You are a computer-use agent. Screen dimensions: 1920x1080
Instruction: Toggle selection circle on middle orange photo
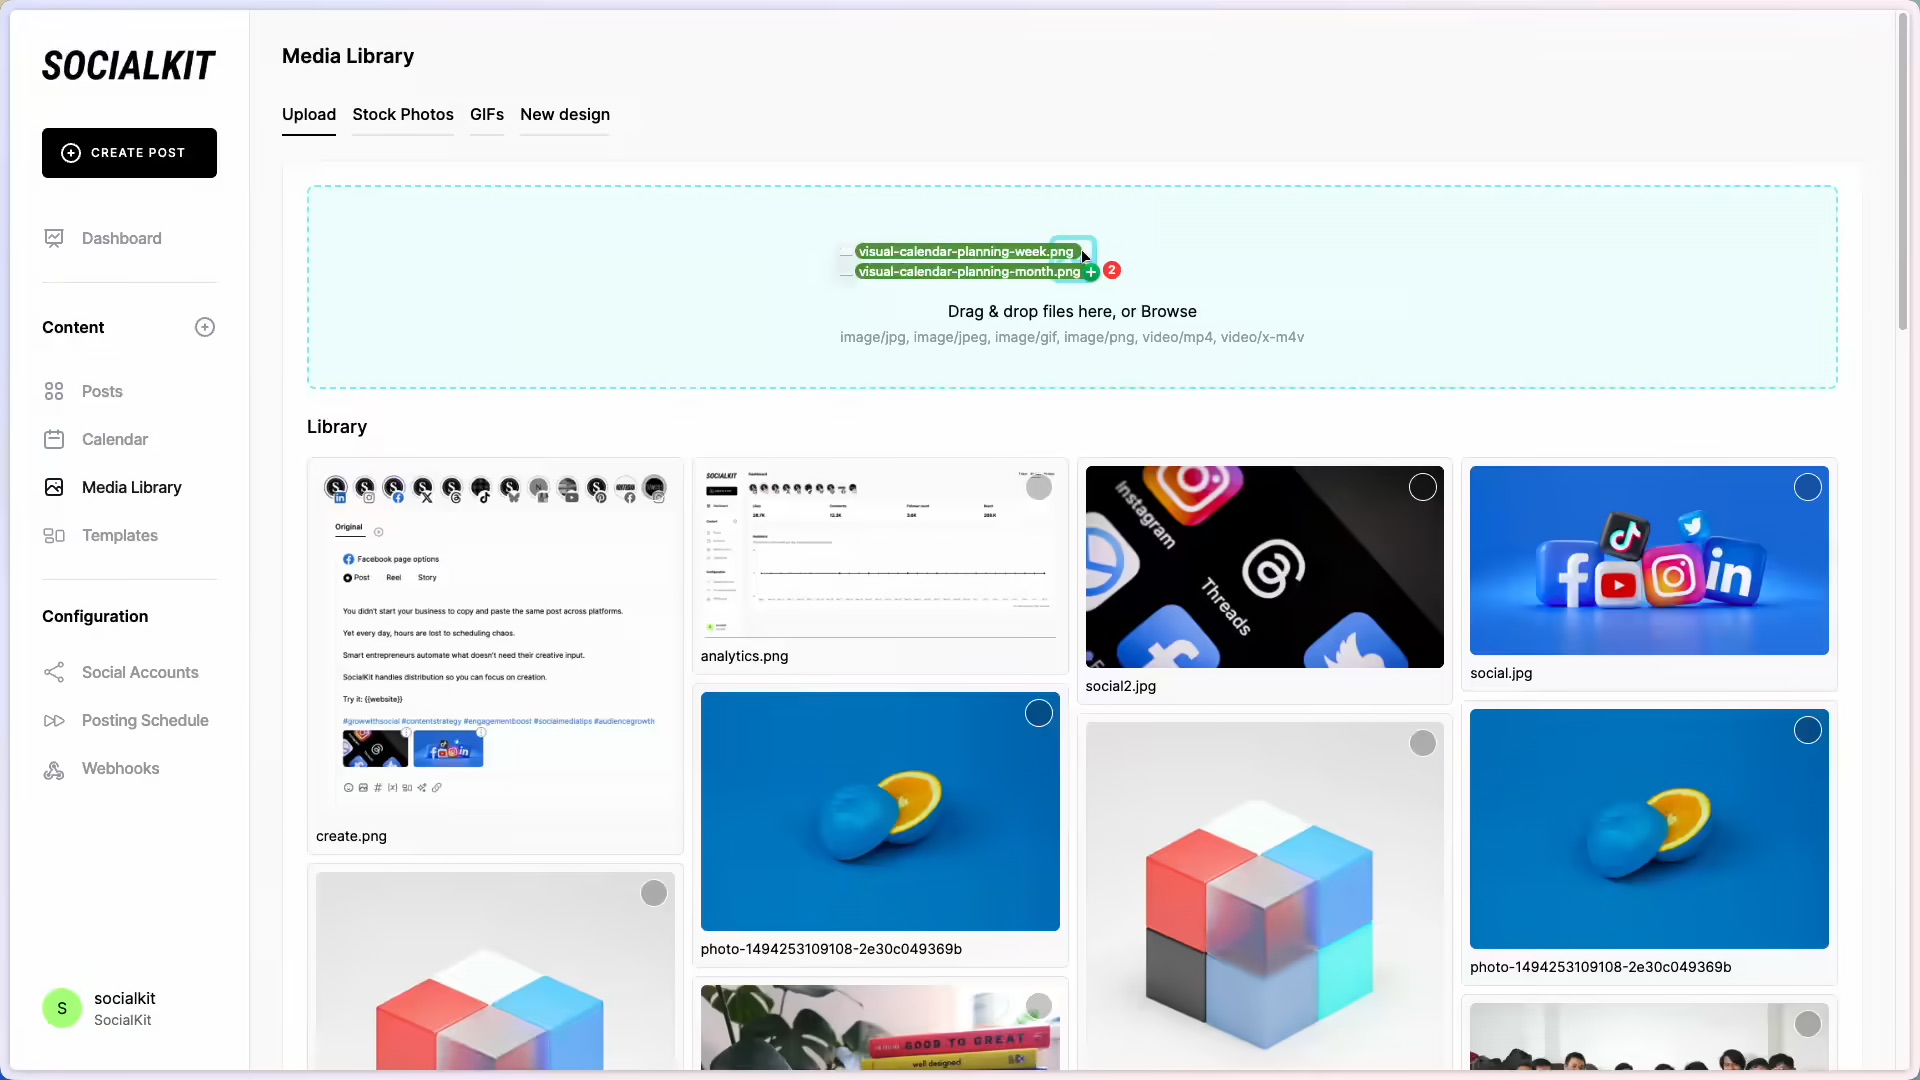(1039, 713)
